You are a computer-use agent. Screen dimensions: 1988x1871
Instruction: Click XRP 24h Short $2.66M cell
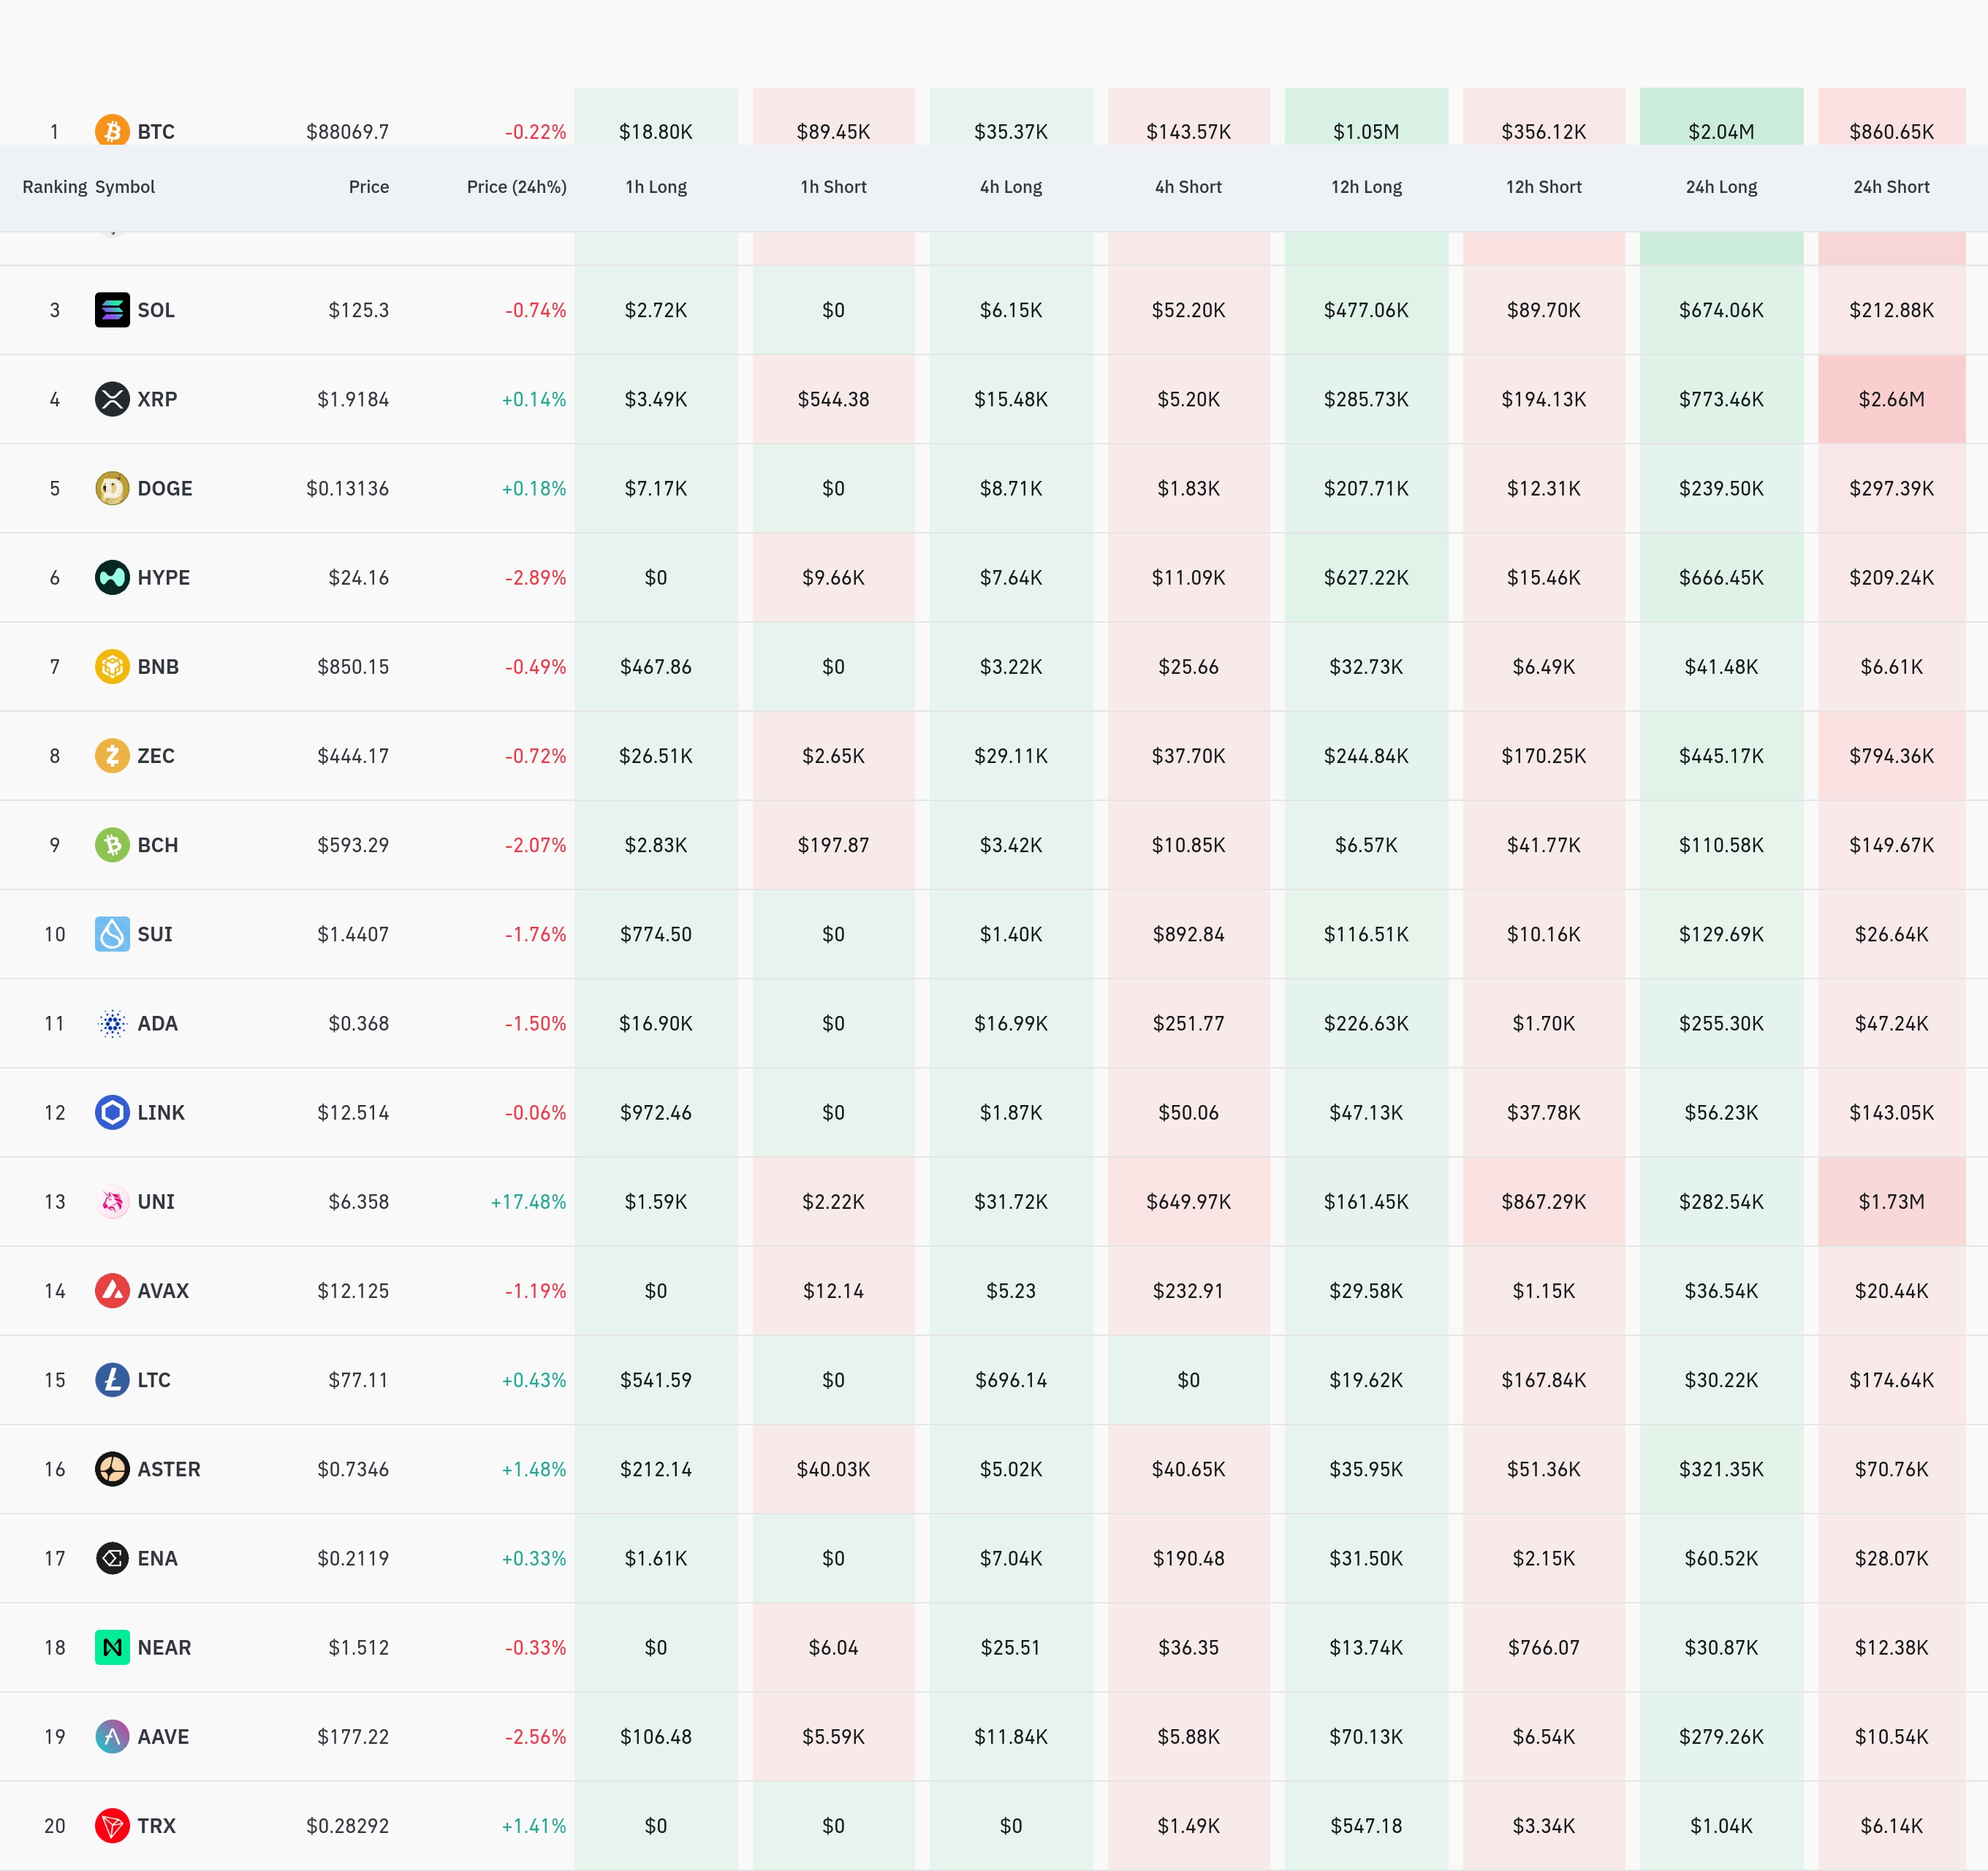pos(1890,399)
